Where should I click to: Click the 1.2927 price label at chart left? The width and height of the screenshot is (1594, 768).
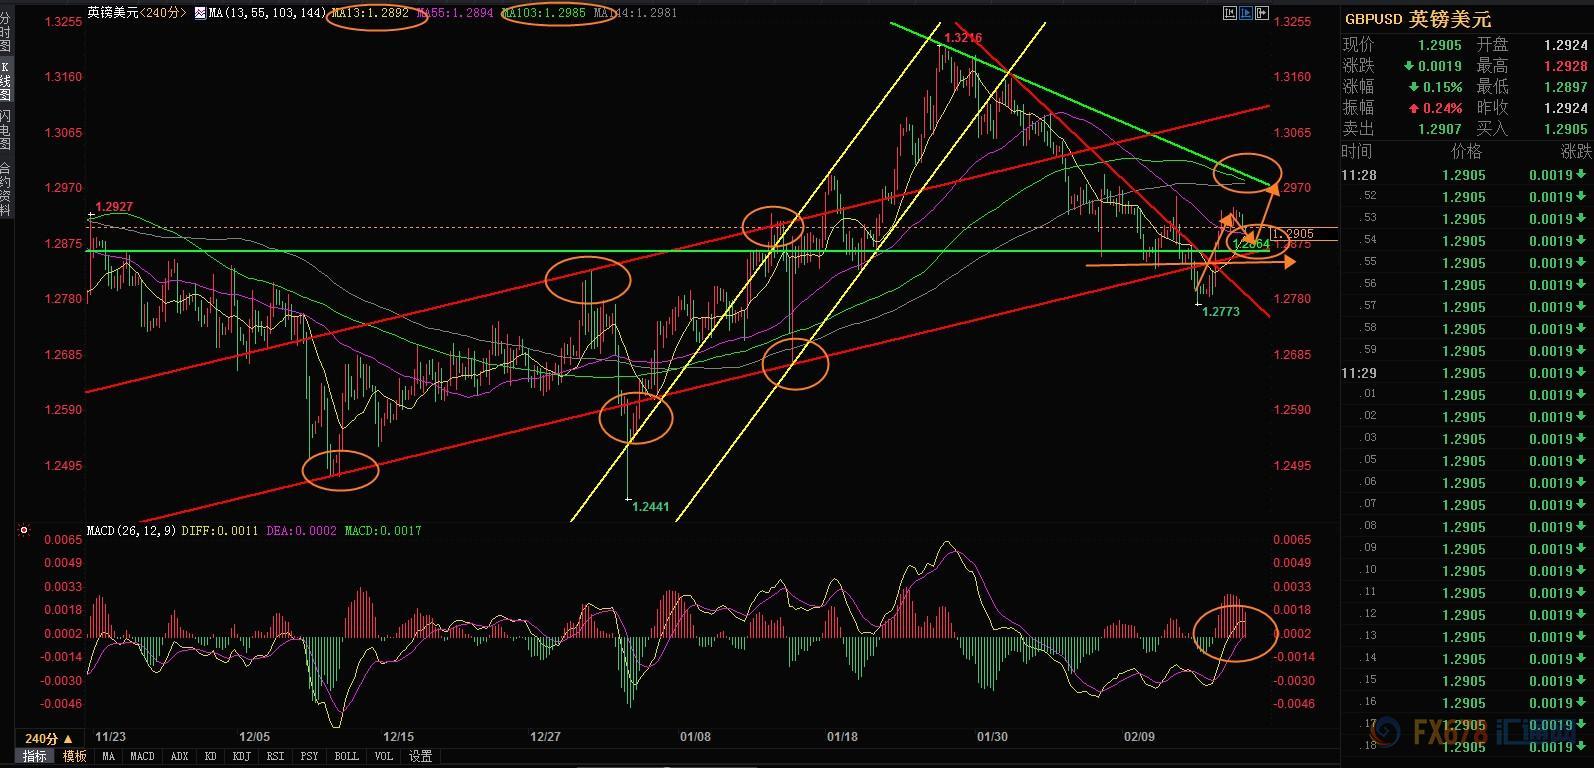pos(114,207)
